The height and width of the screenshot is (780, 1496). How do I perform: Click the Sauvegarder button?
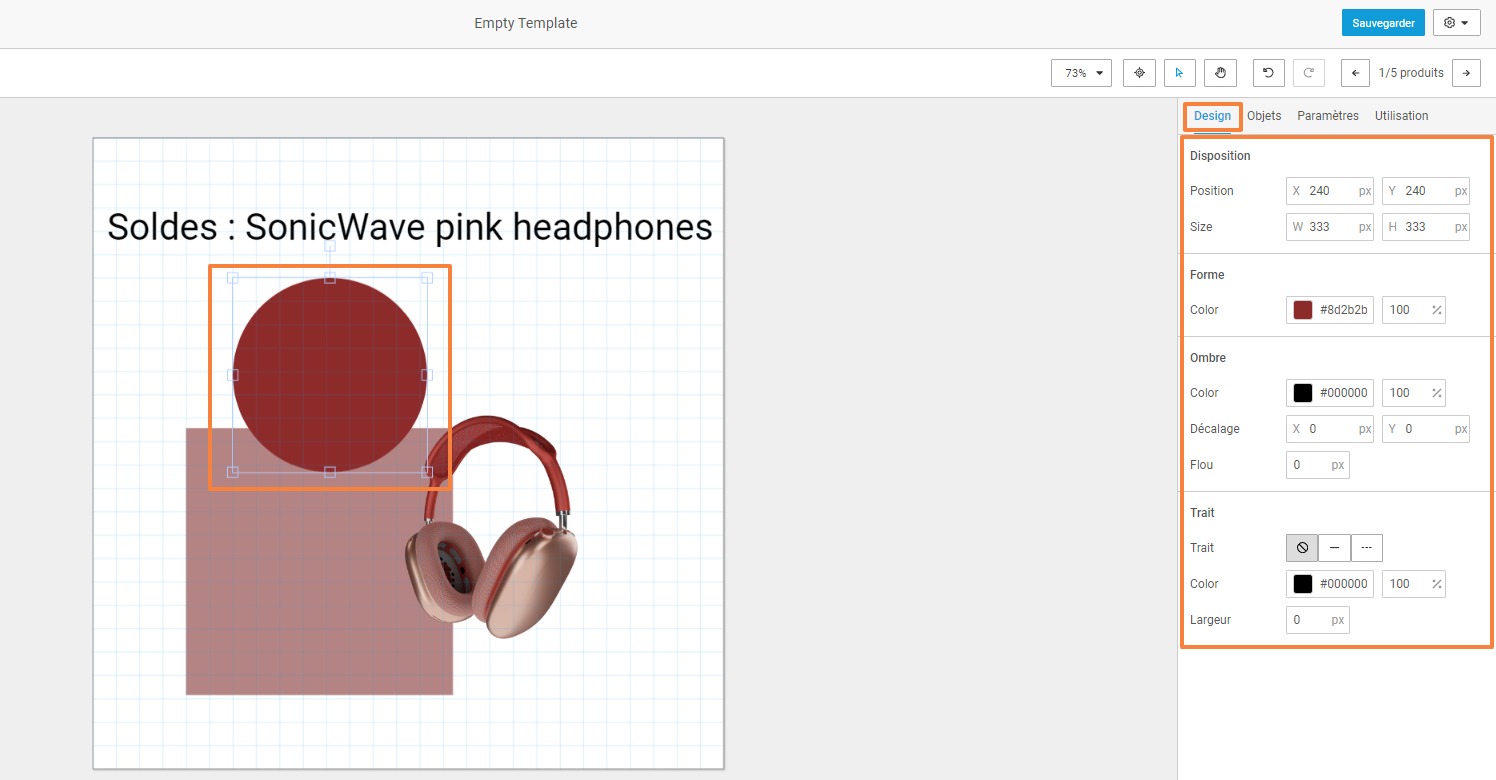point(1383,23)
